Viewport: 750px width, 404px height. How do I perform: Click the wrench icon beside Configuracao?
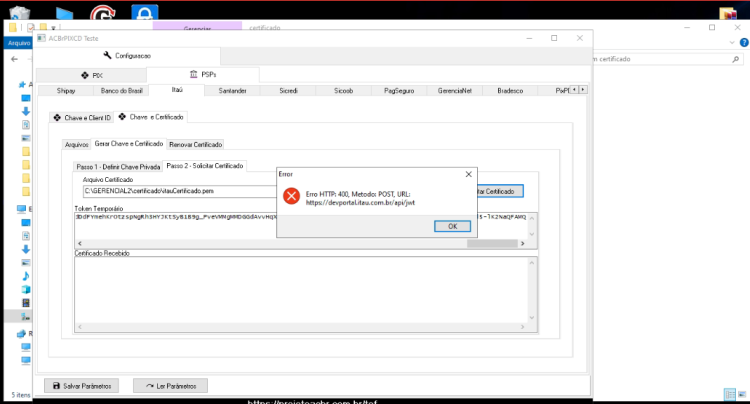tap(108, 55)
